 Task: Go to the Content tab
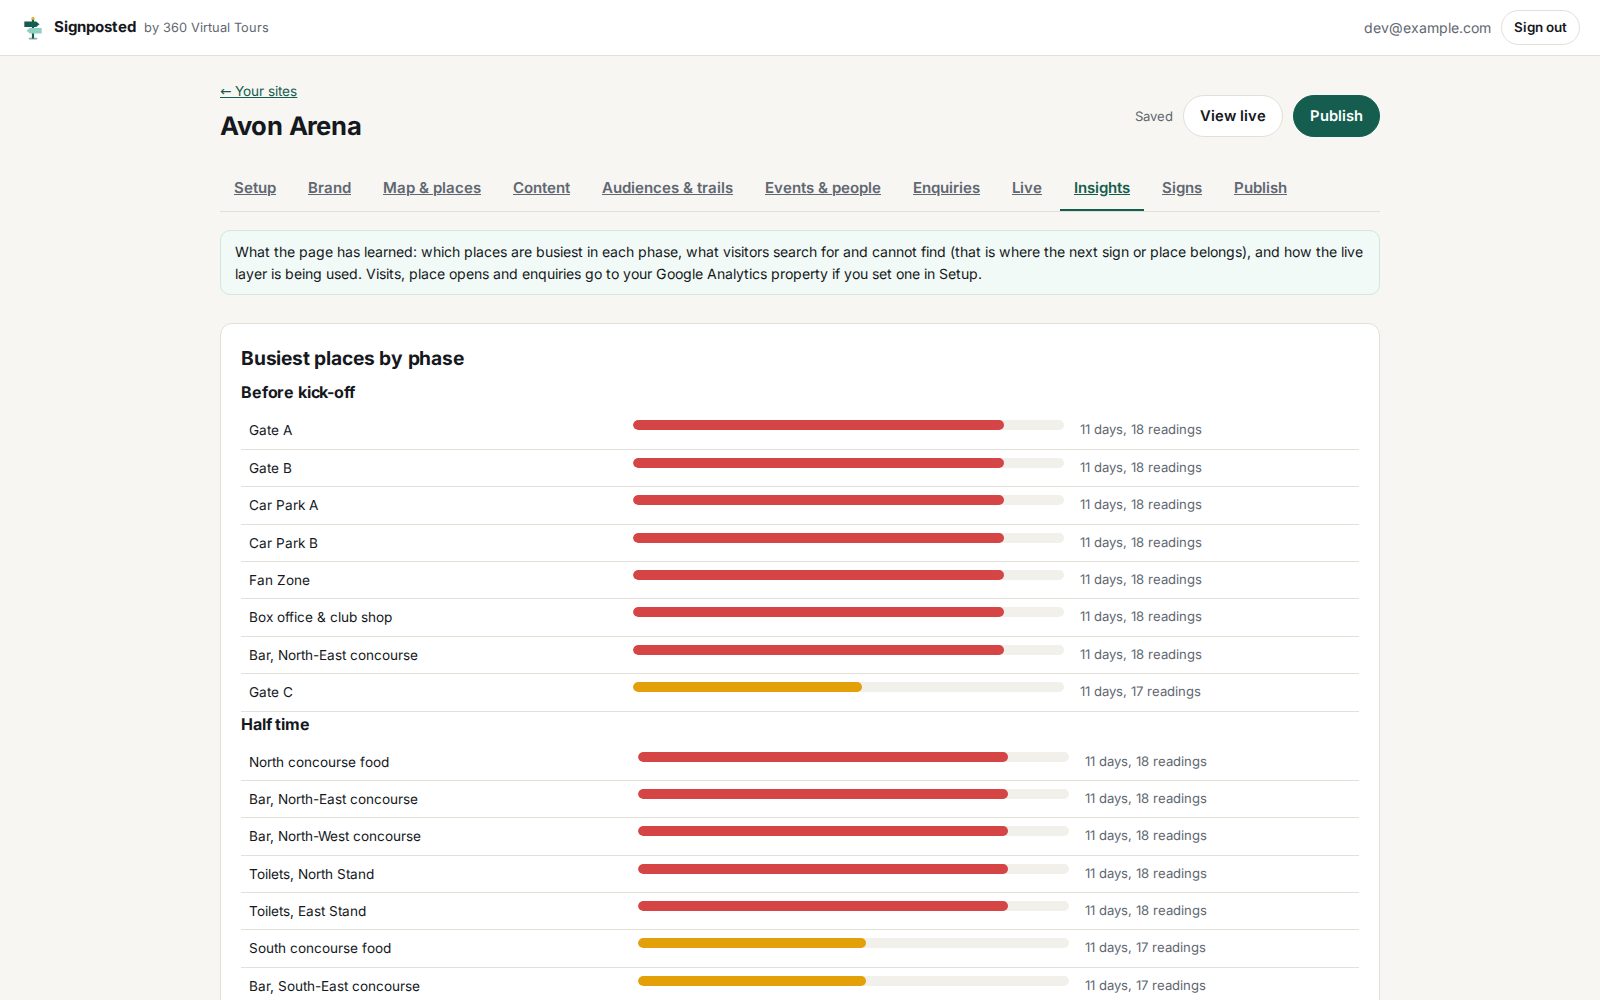tap(541, 188)
